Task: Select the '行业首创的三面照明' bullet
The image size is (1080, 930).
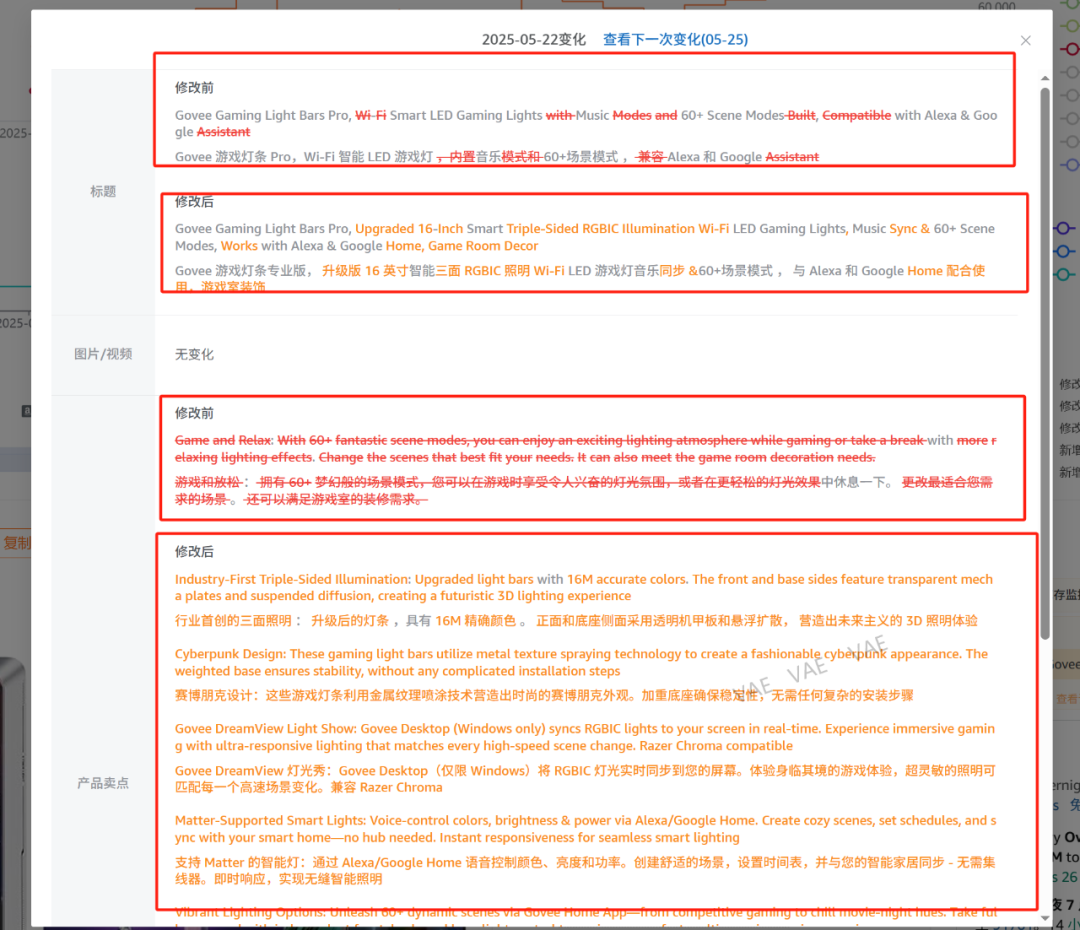Action: click(x=576, y=621)
